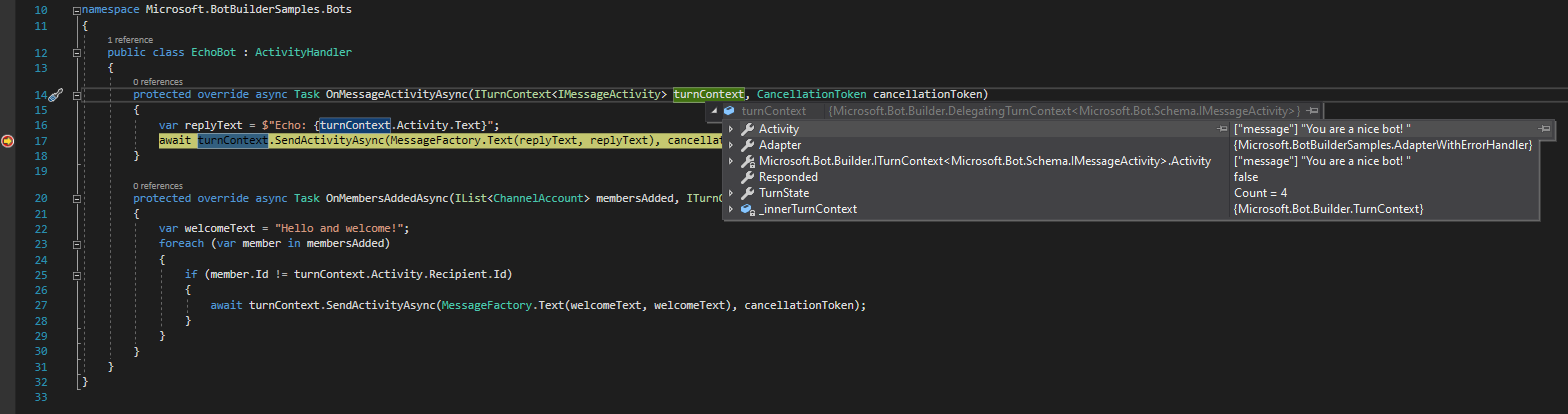The image size is (1568, 414).
Task: Open the '1 reference' CodeLens link
Action: (129, 40)
